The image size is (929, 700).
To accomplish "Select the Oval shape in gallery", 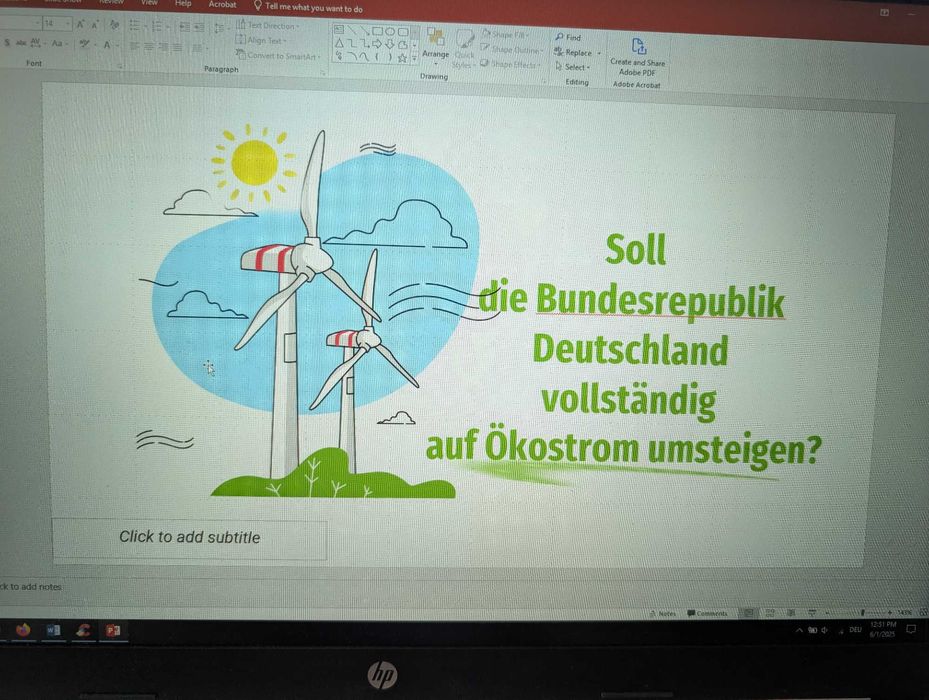I will pyautogui.click(x=390, y=31).
